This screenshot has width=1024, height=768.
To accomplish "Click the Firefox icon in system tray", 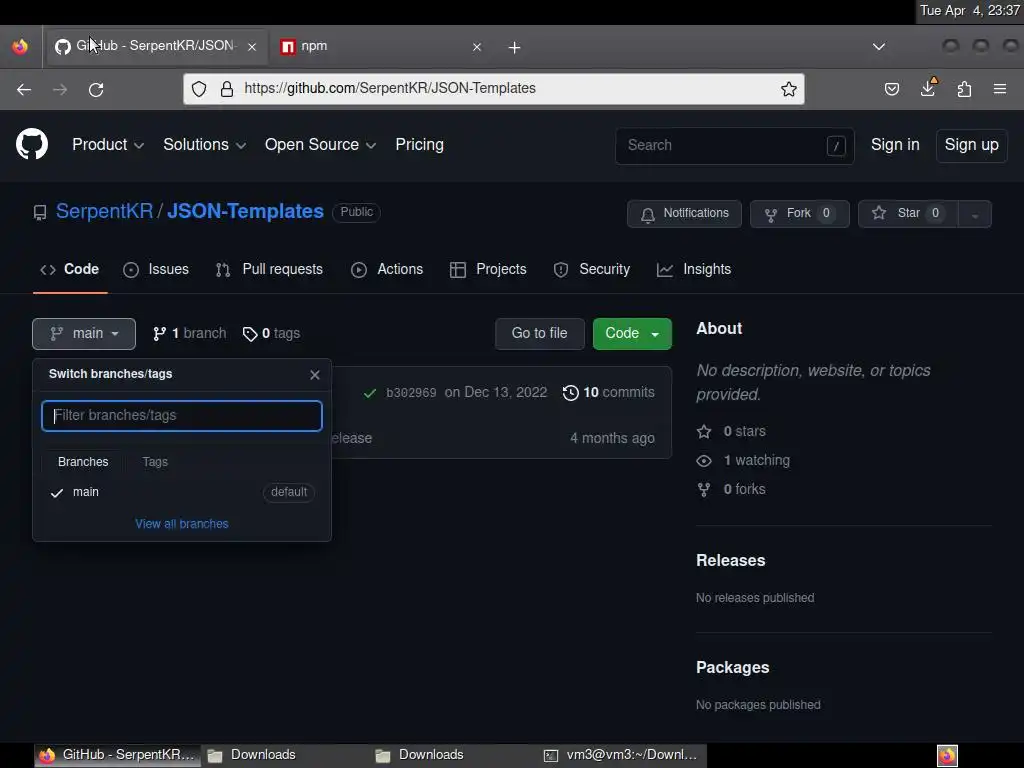I will click(947, 756).
